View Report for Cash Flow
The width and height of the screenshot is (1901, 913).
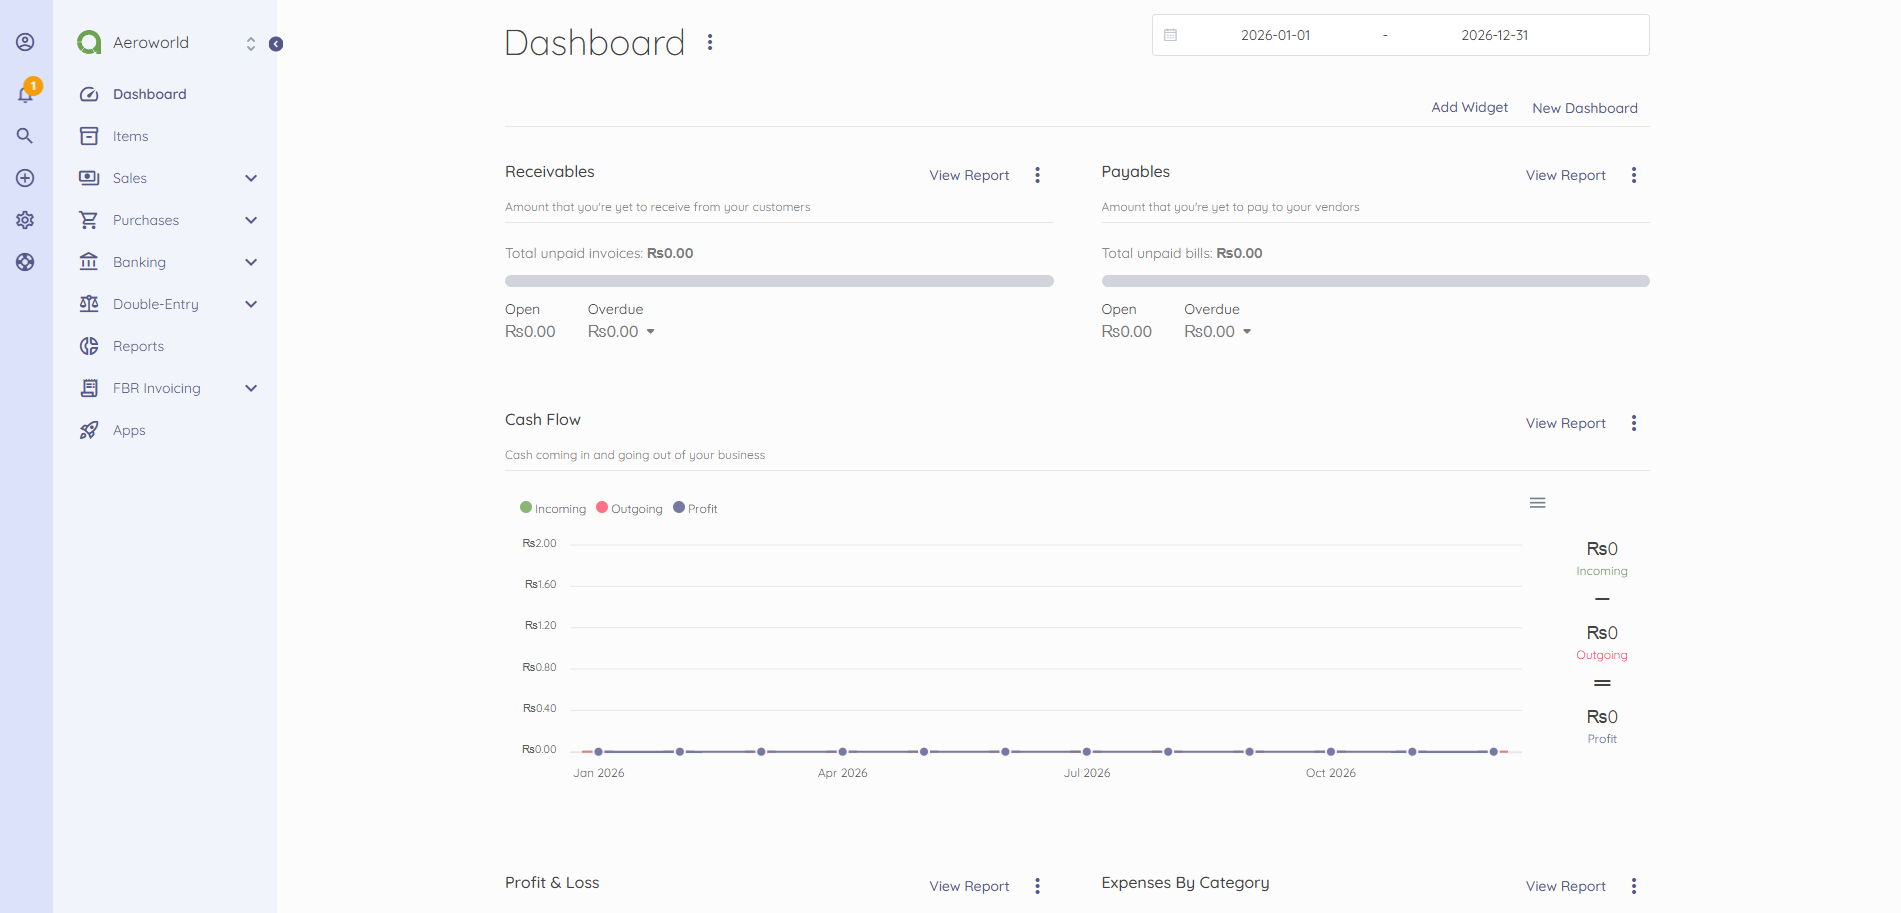click(x=1565, y=423)
